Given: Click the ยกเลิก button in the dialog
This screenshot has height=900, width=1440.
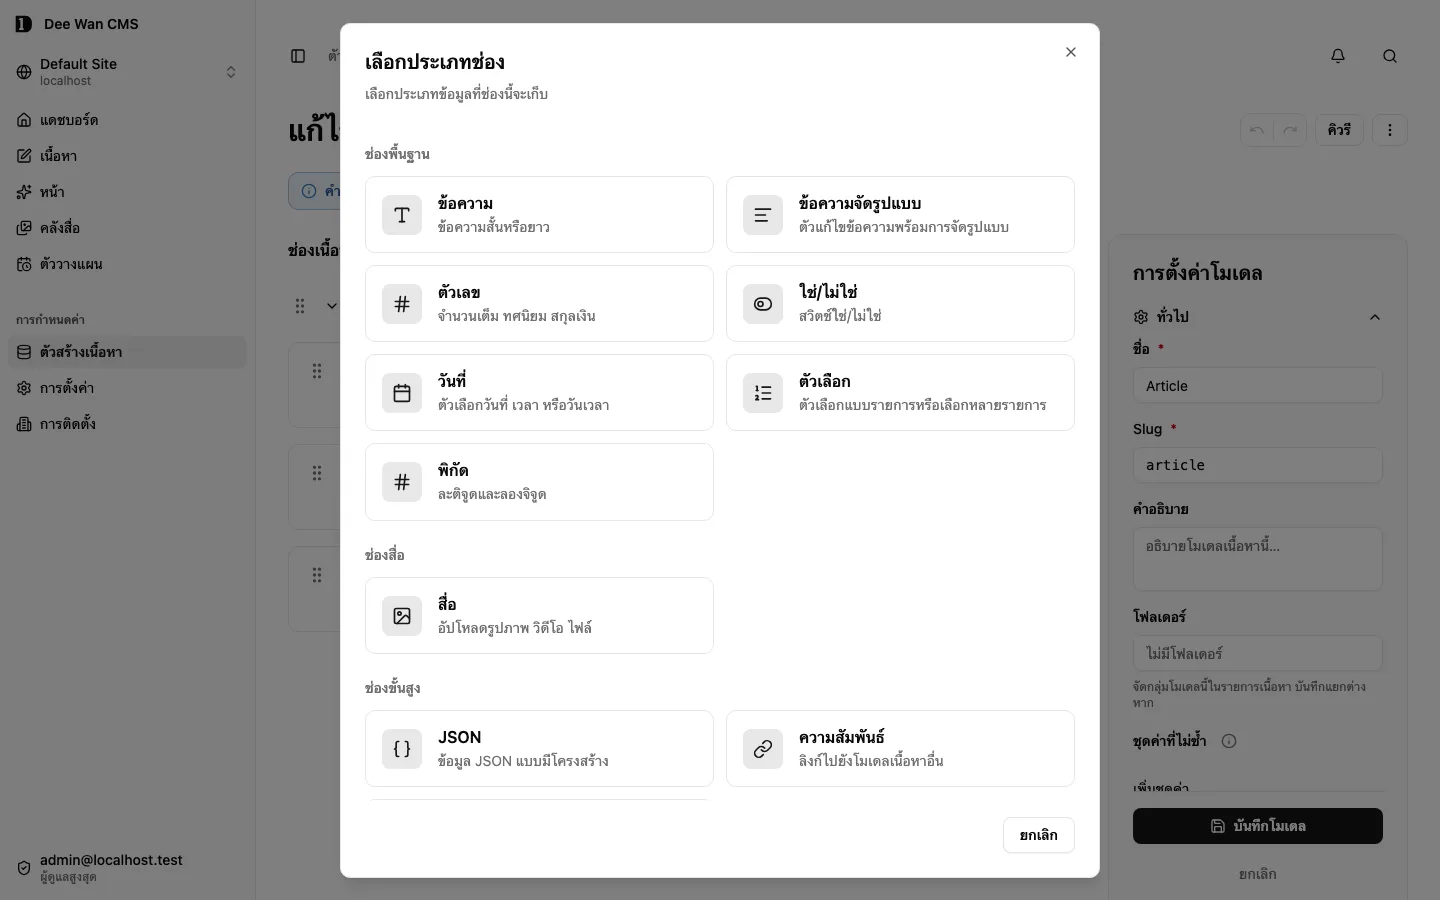Looking at the screenshot, I should tap(1039, 835).
